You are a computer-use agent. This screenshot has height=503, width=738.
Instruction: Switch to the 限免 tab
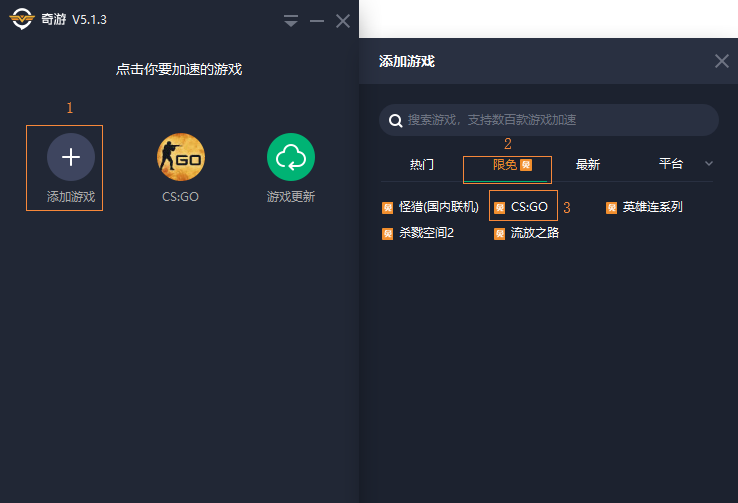point(506,165)
